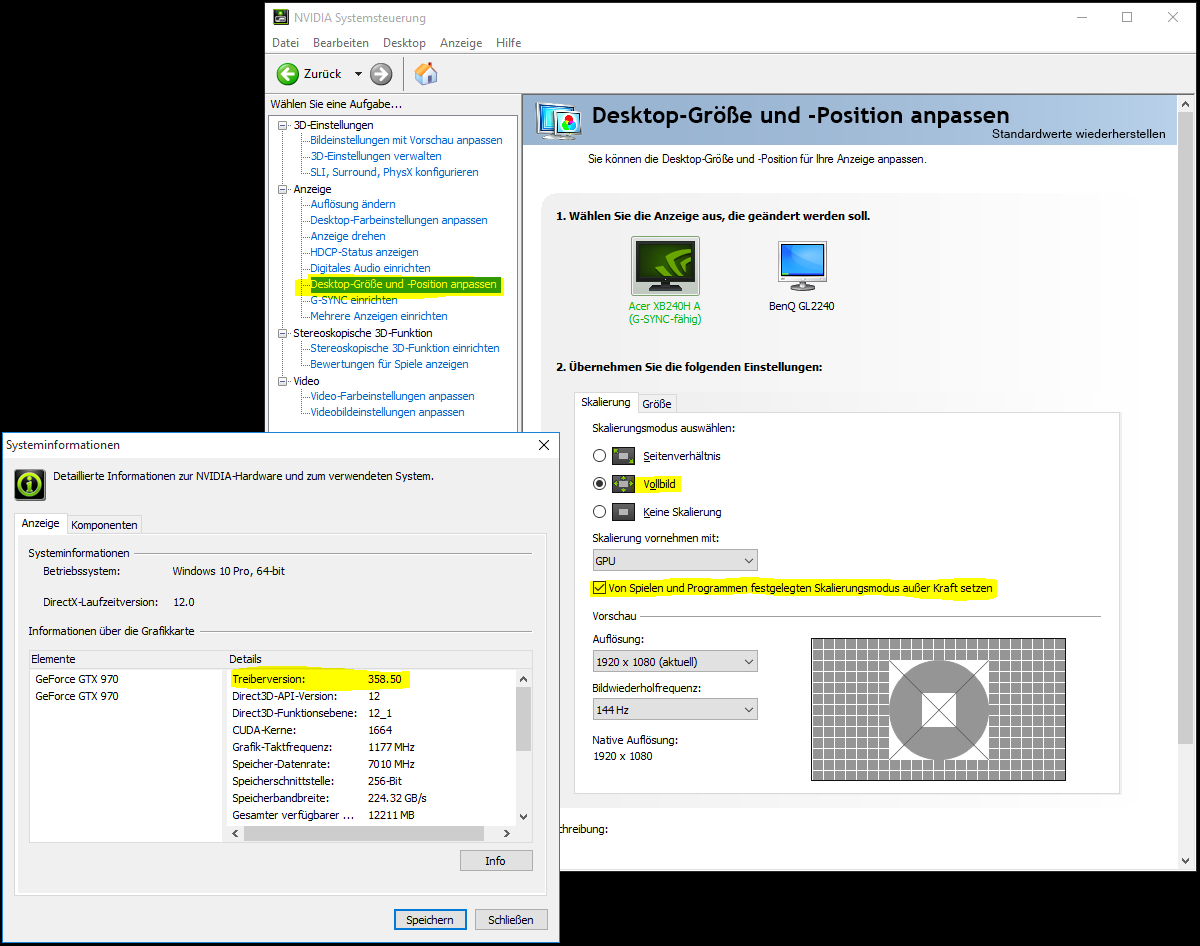Switch to the Skalierung tab
1200x946 pixels.
(606, 402)
